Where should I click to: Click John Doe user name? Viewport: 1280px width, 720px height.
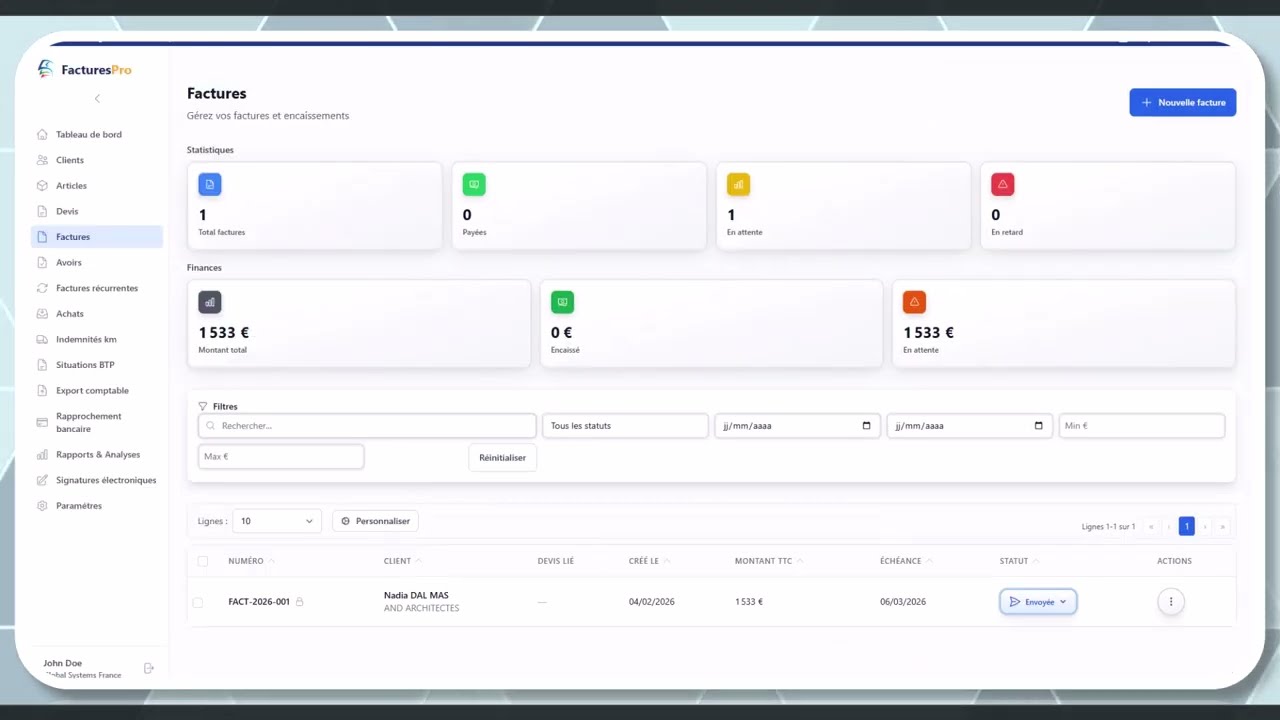pyautogui.click(x=62, y=663)
